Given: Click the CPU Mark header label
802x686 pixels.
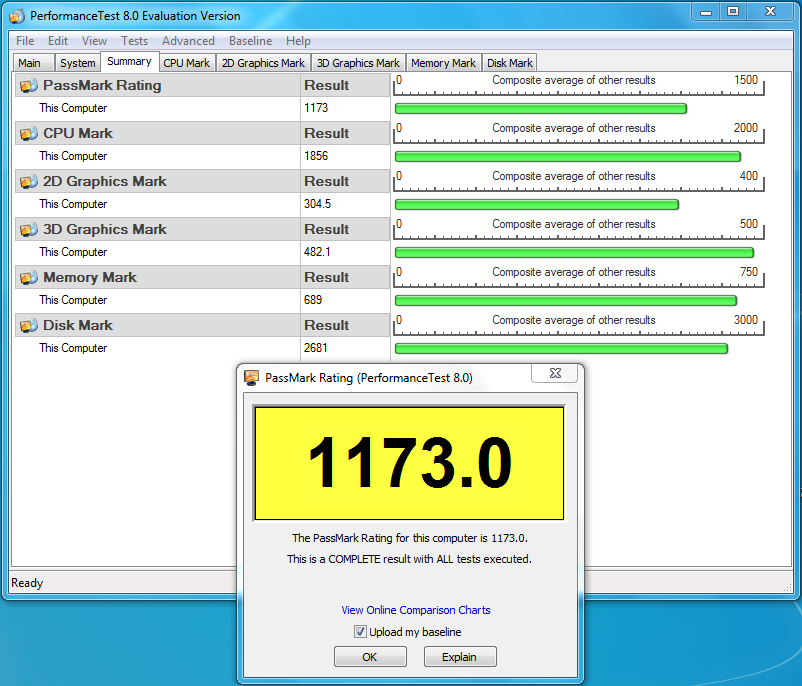Looking at the screenshot, I should tap(78, 134).
